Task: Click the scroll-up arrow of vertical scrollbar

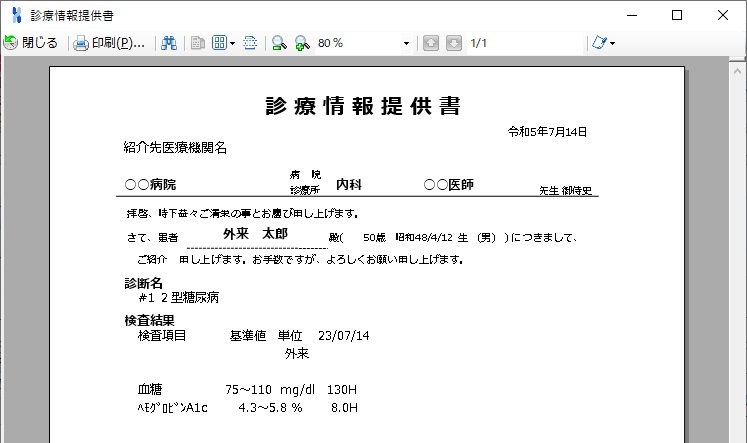Action: click(737, 71)
